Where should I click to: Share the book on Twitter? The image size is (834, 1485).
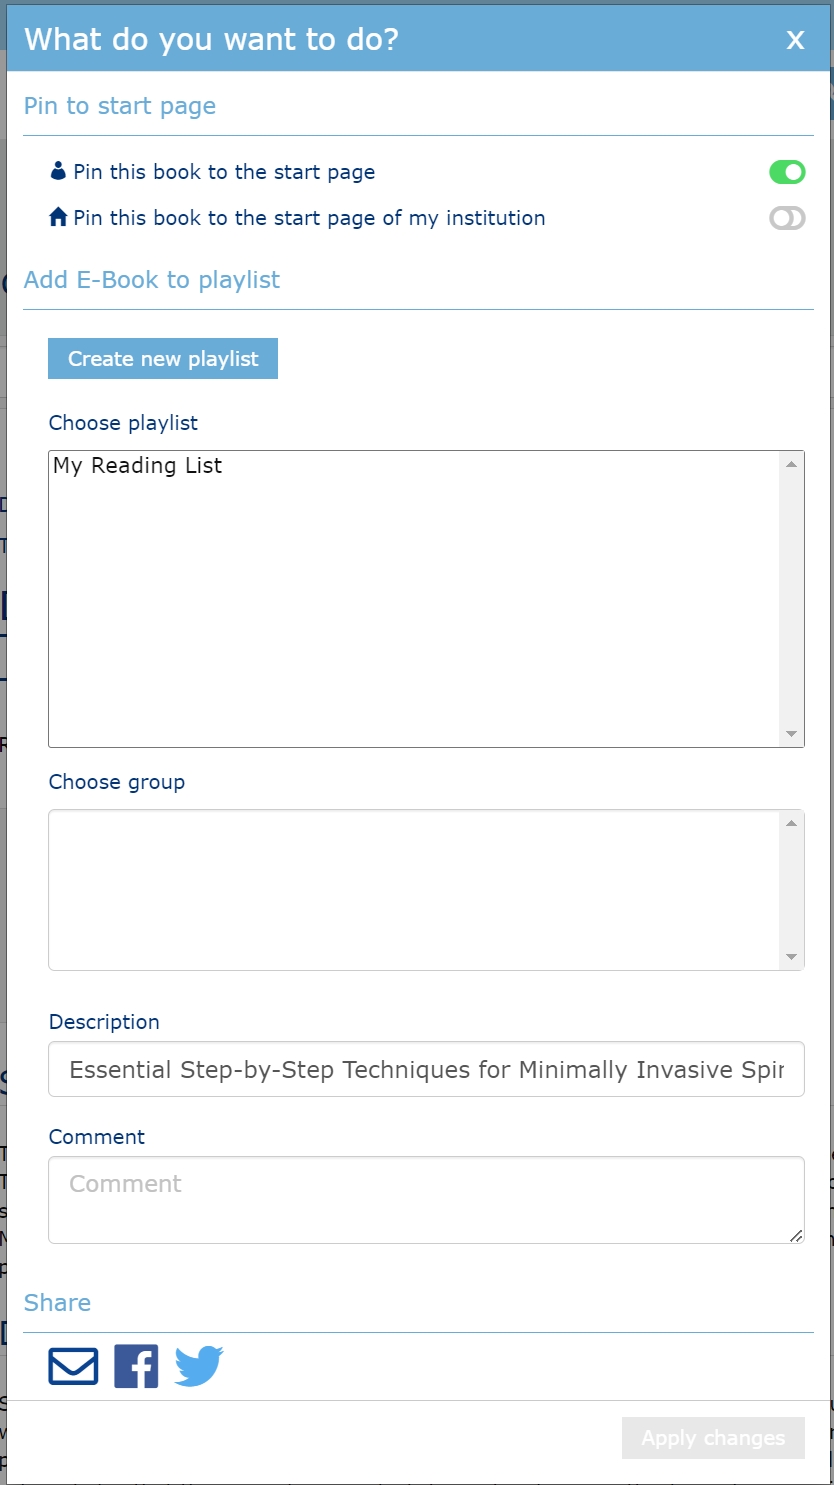tap(199, 1366)
